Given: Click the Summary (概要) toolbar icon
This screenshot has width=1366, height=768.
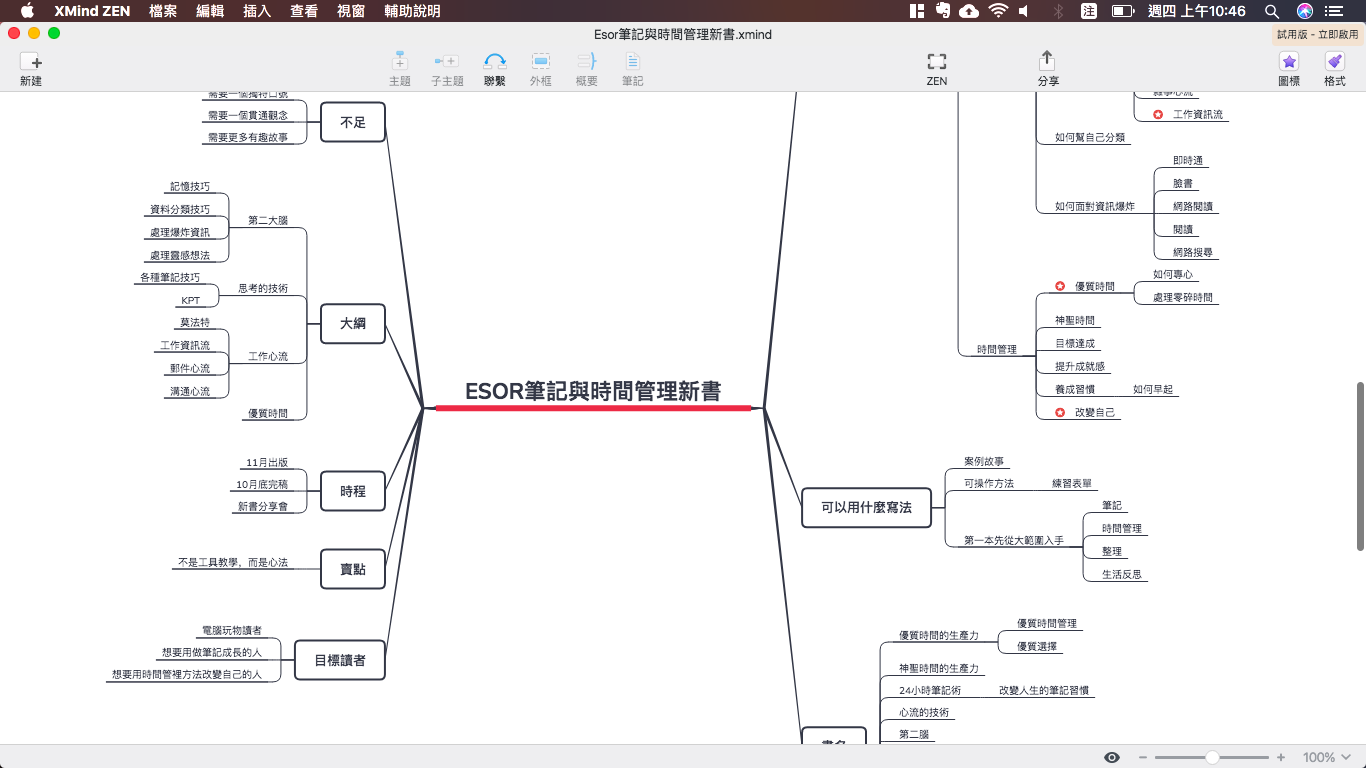Looking at the screenshot, I should pyautogui.click(x=586, y=61).
